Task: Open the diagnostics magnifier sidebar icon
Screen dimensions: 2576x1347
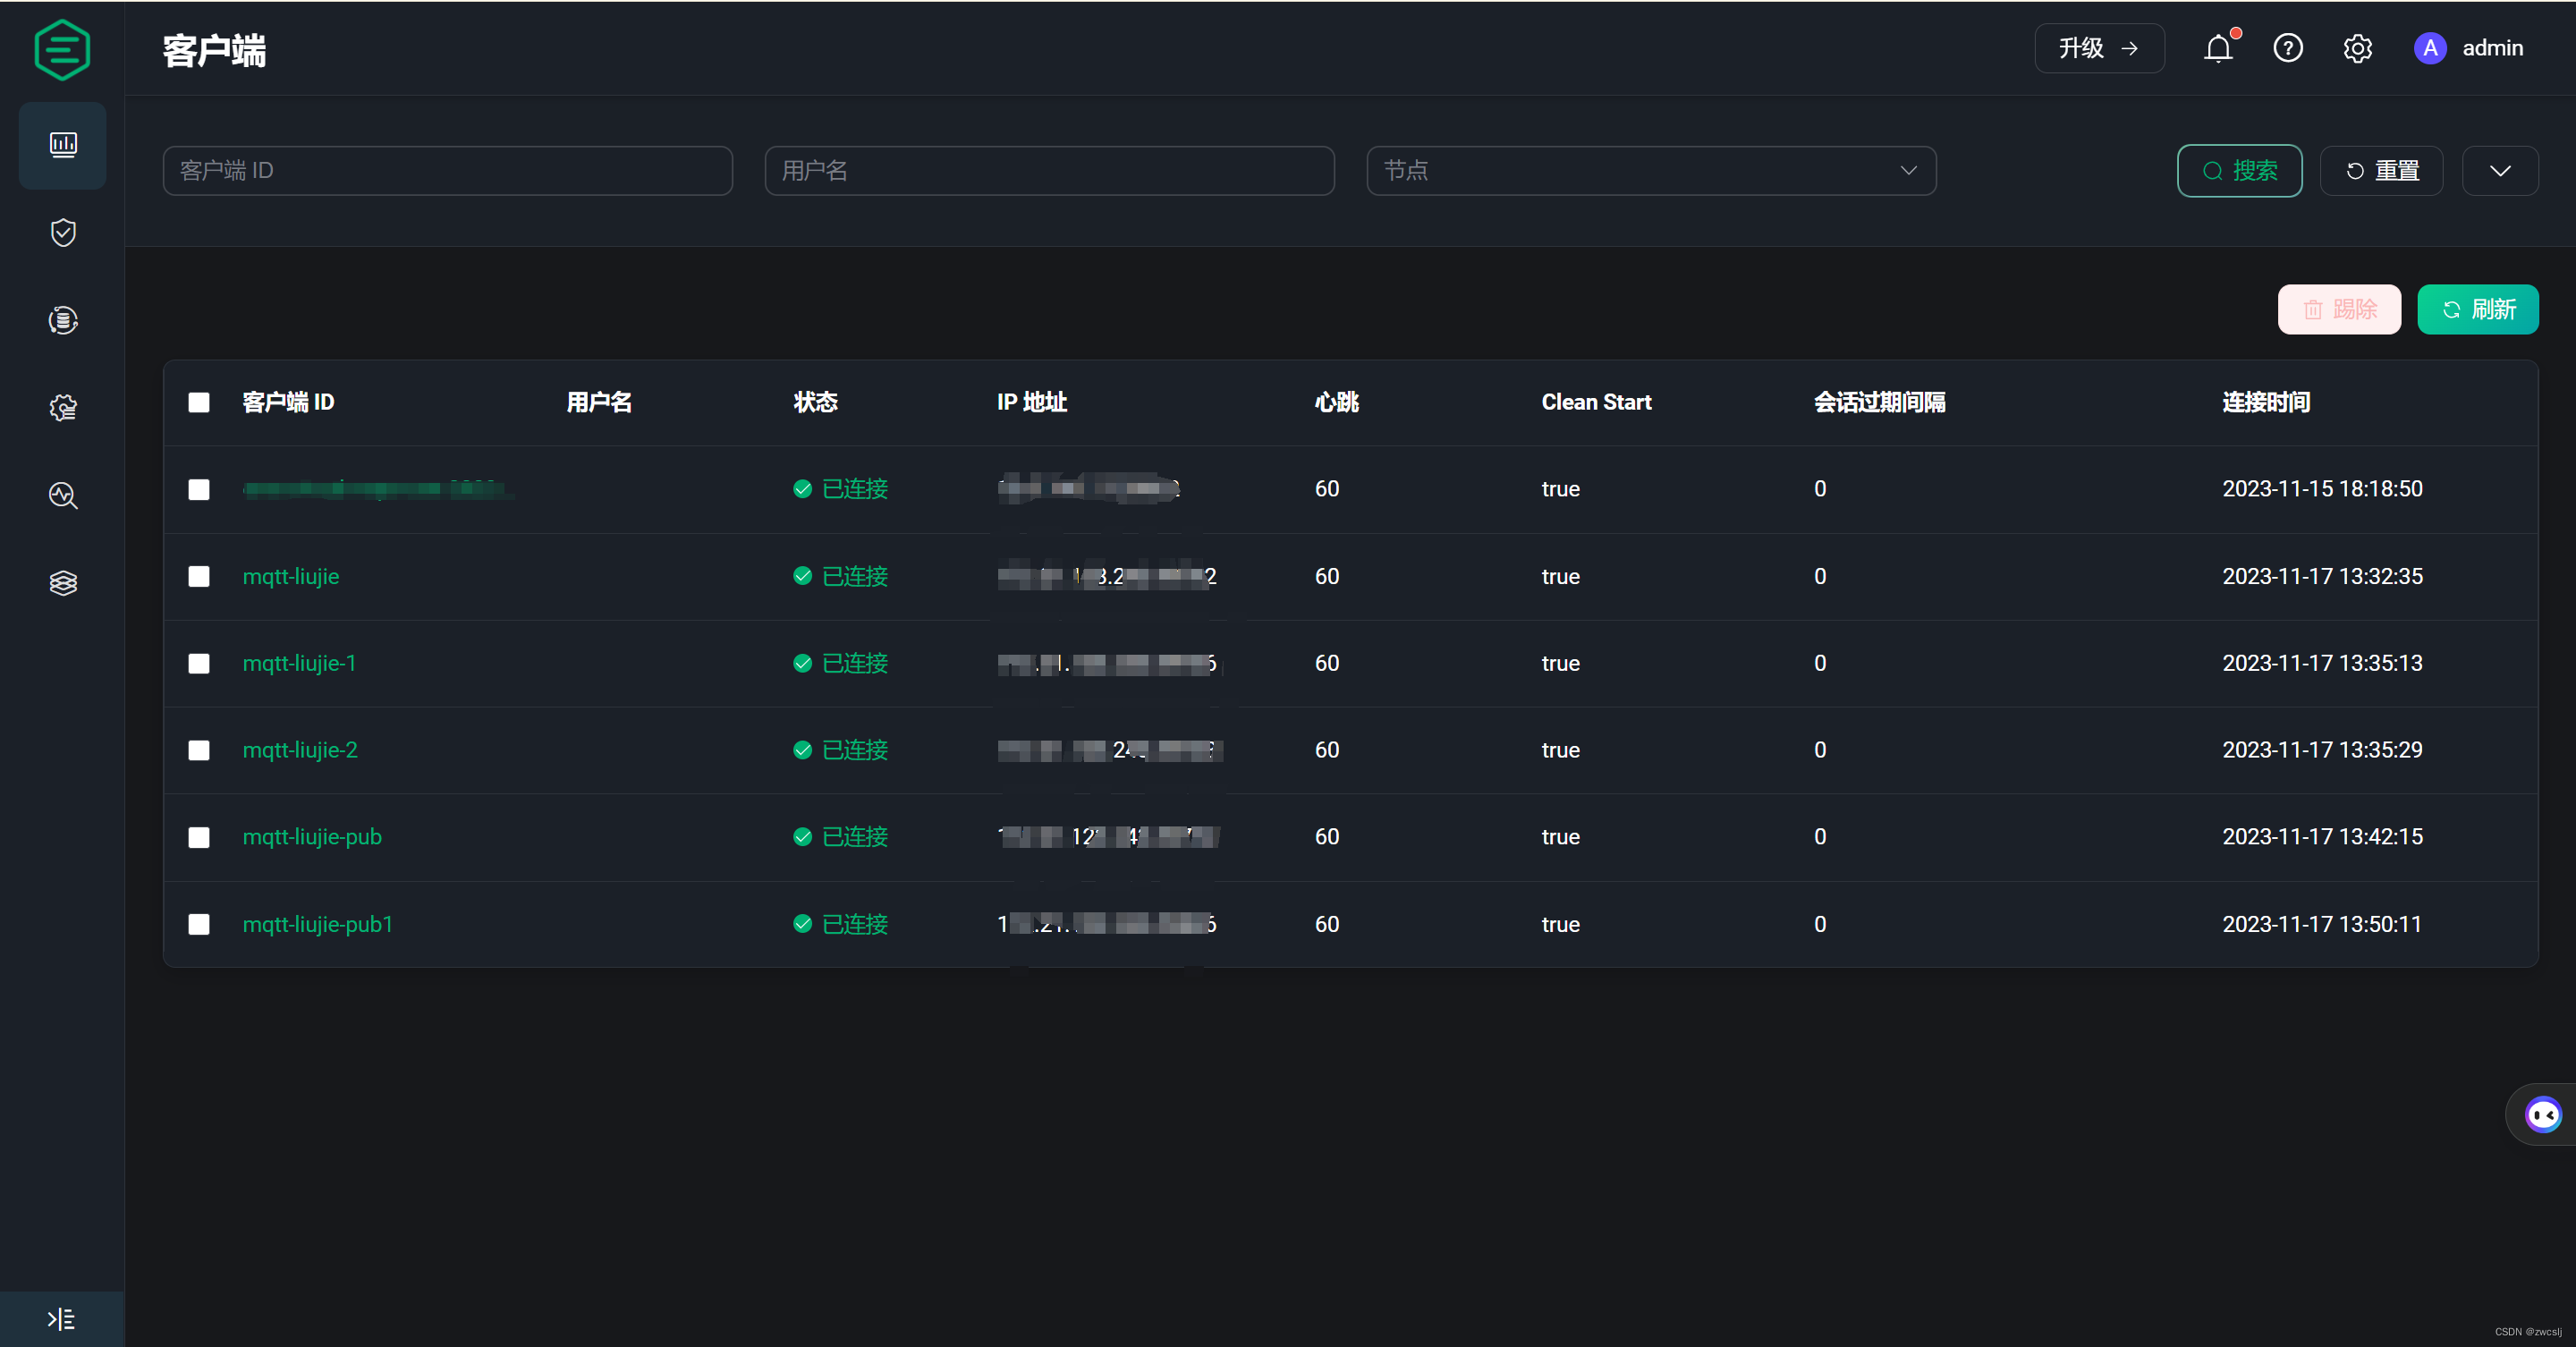Action: pyautogui.click(x=63, y=495)
